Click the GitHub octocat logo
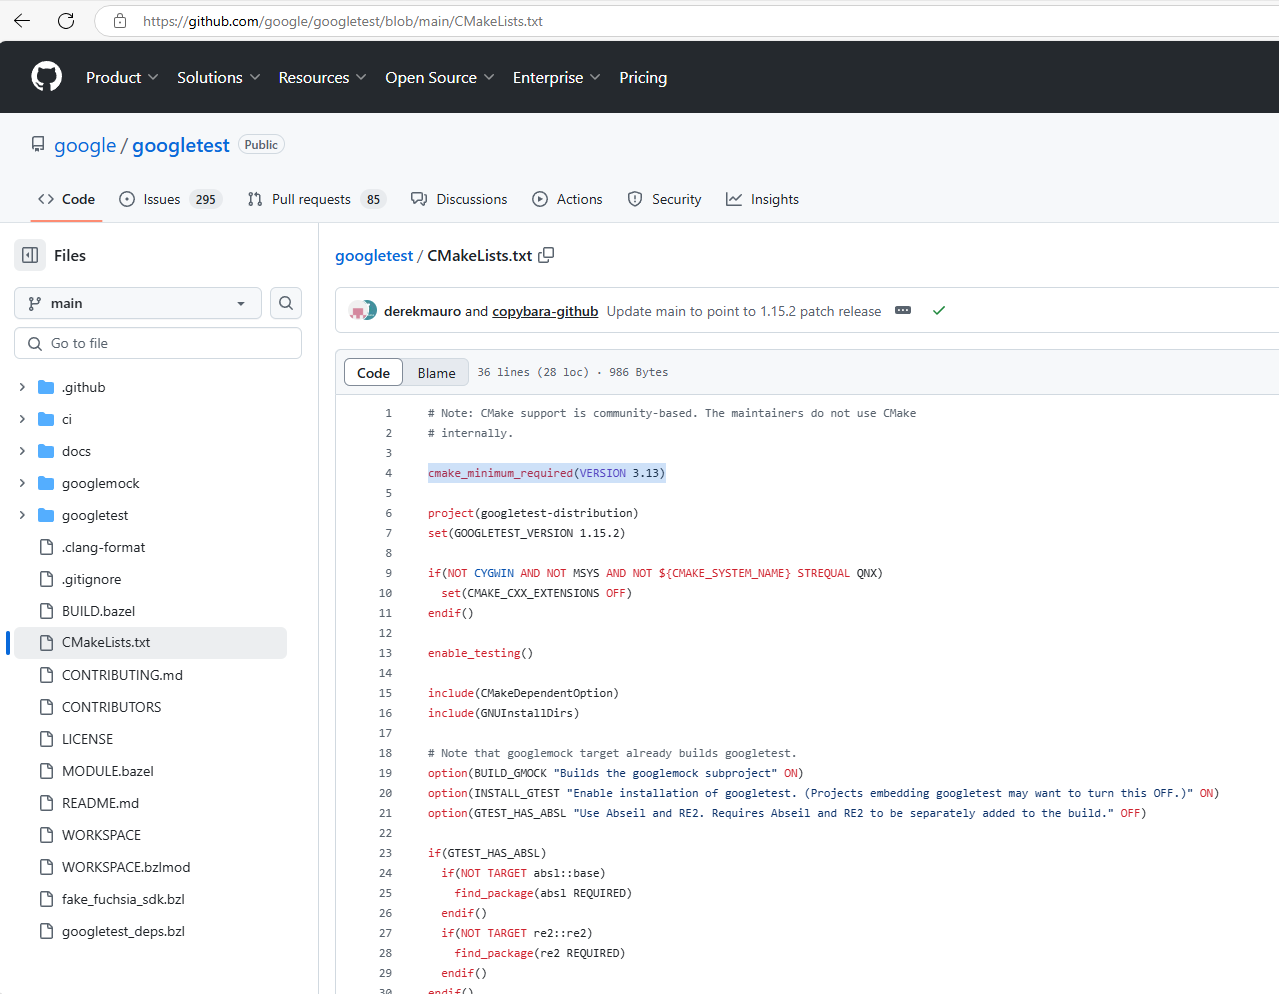Image resolution: width=1279 pixels, height=994 pixels. (46, 77)
